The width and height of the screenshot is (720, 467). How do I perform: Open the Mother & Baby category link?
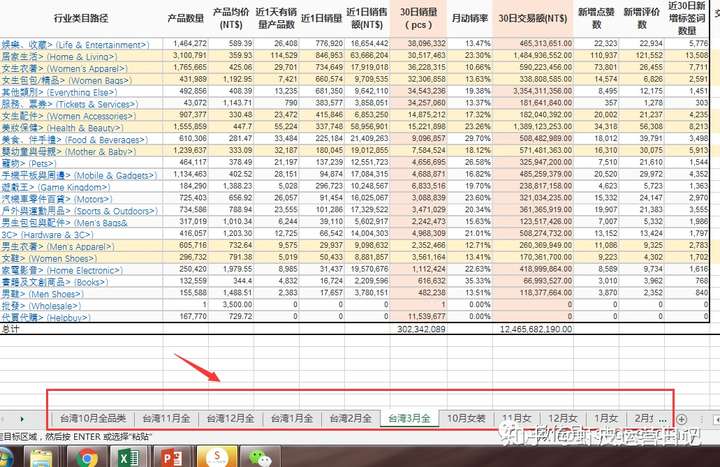(68, 152)
